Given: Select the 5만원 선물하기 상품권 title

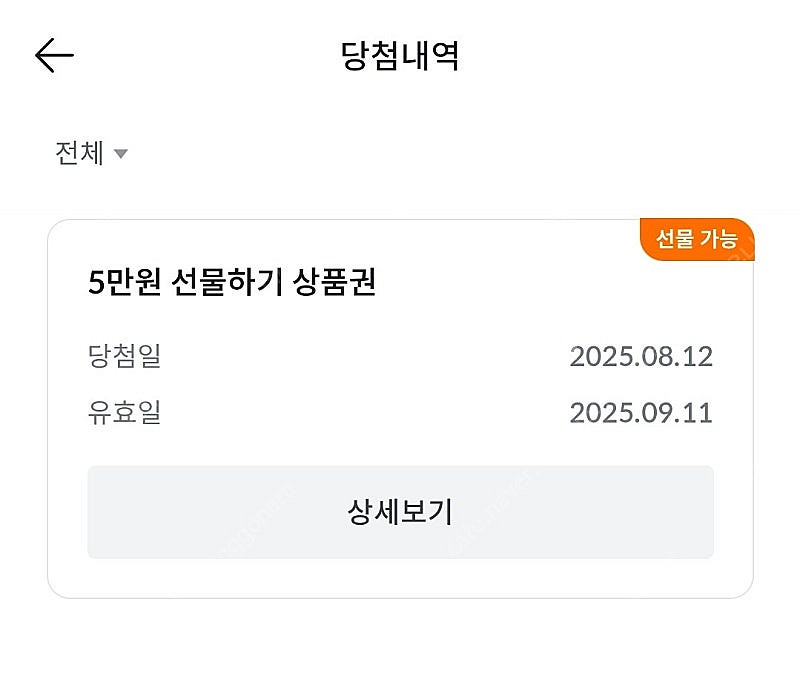Looking at the screenshot, I should tap(232, 283).
